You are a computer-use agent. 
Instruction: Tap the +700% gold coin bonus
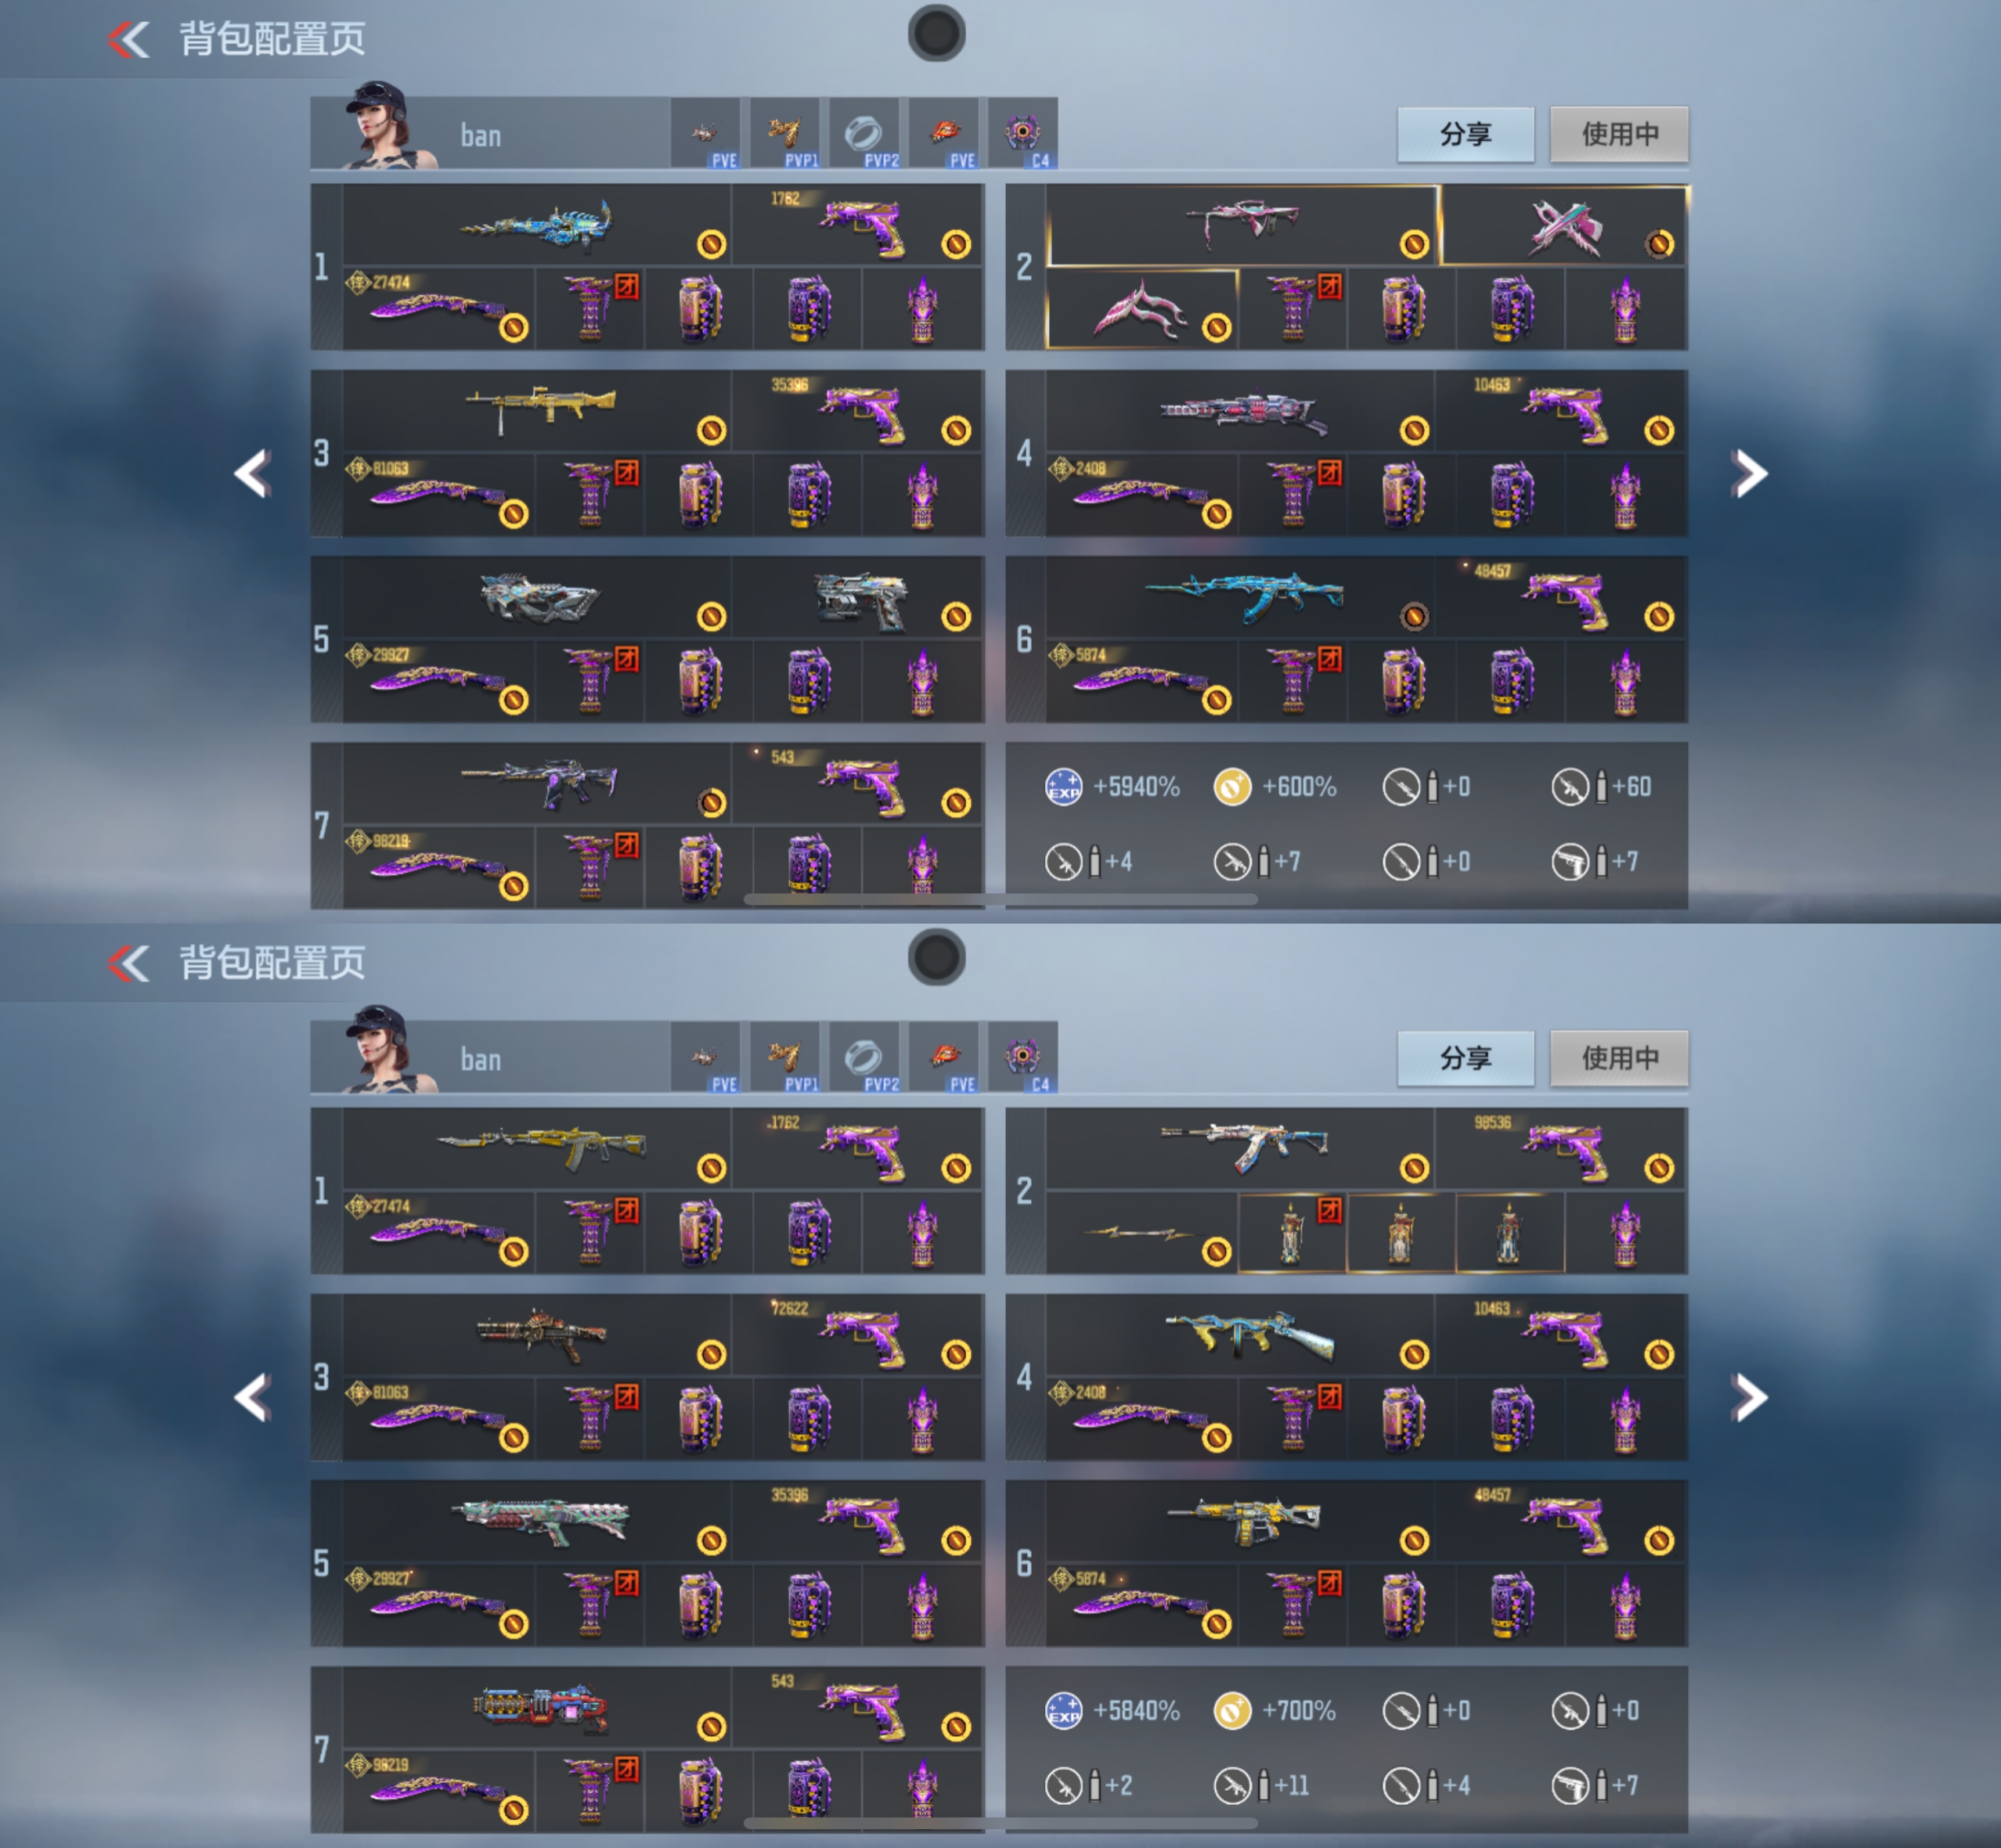1275,1711
